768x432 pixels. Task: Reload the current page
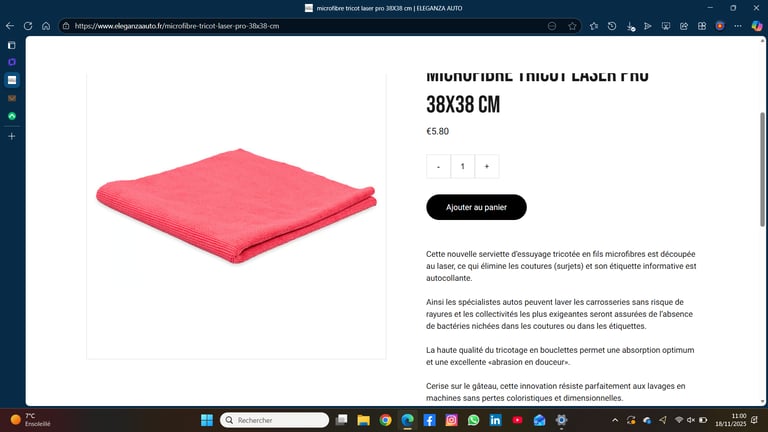[x=28, y=26]
